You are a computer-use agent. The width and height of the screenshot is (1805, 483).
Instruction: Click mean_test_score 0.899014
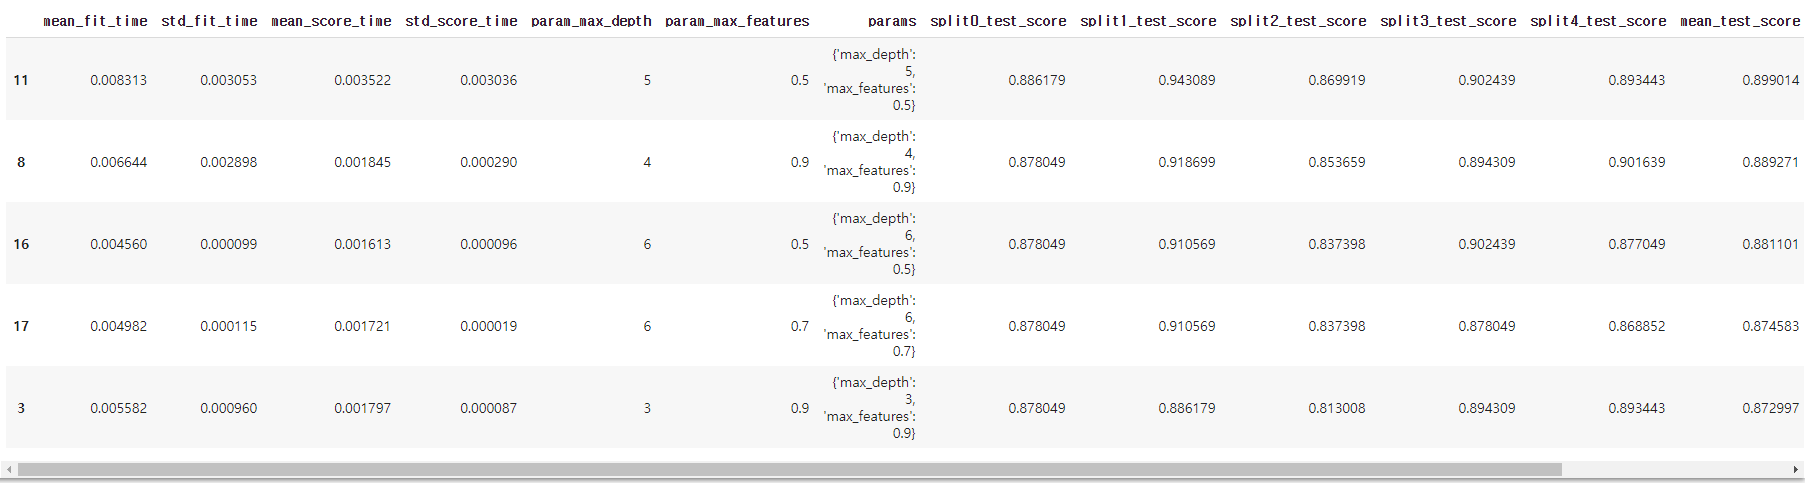[x=1771, y=80]
